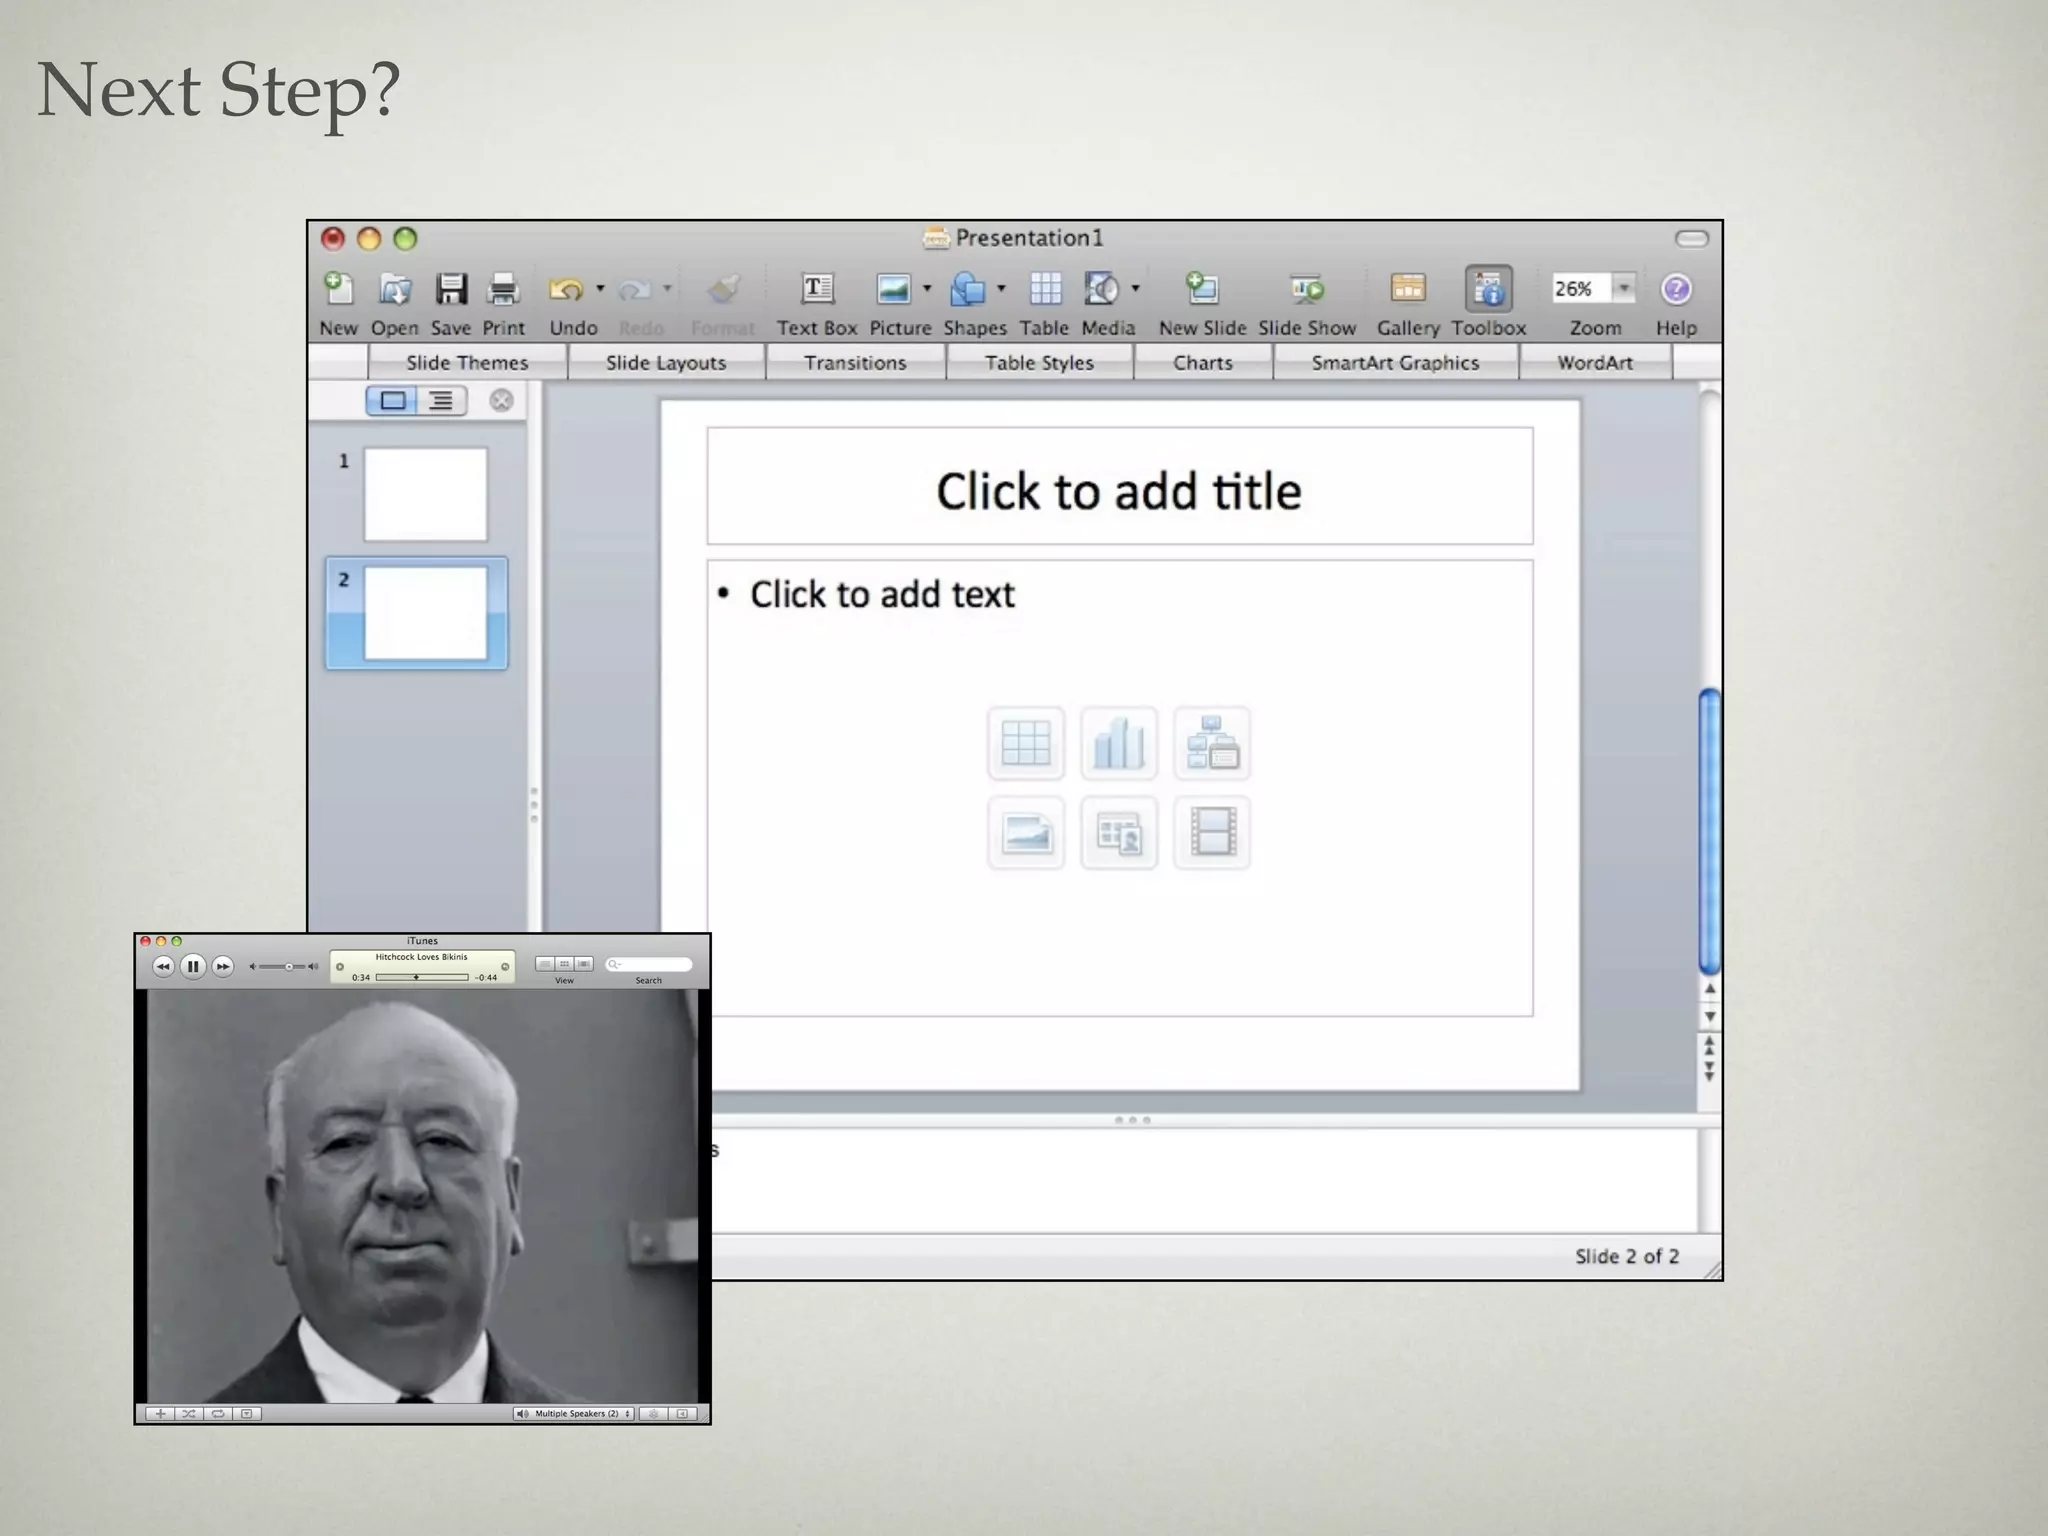Image resolution: width=2048 pixels, height=1536 pixels.
Task: Expand the Undo history arrow
Action: (x=600, y=289)
